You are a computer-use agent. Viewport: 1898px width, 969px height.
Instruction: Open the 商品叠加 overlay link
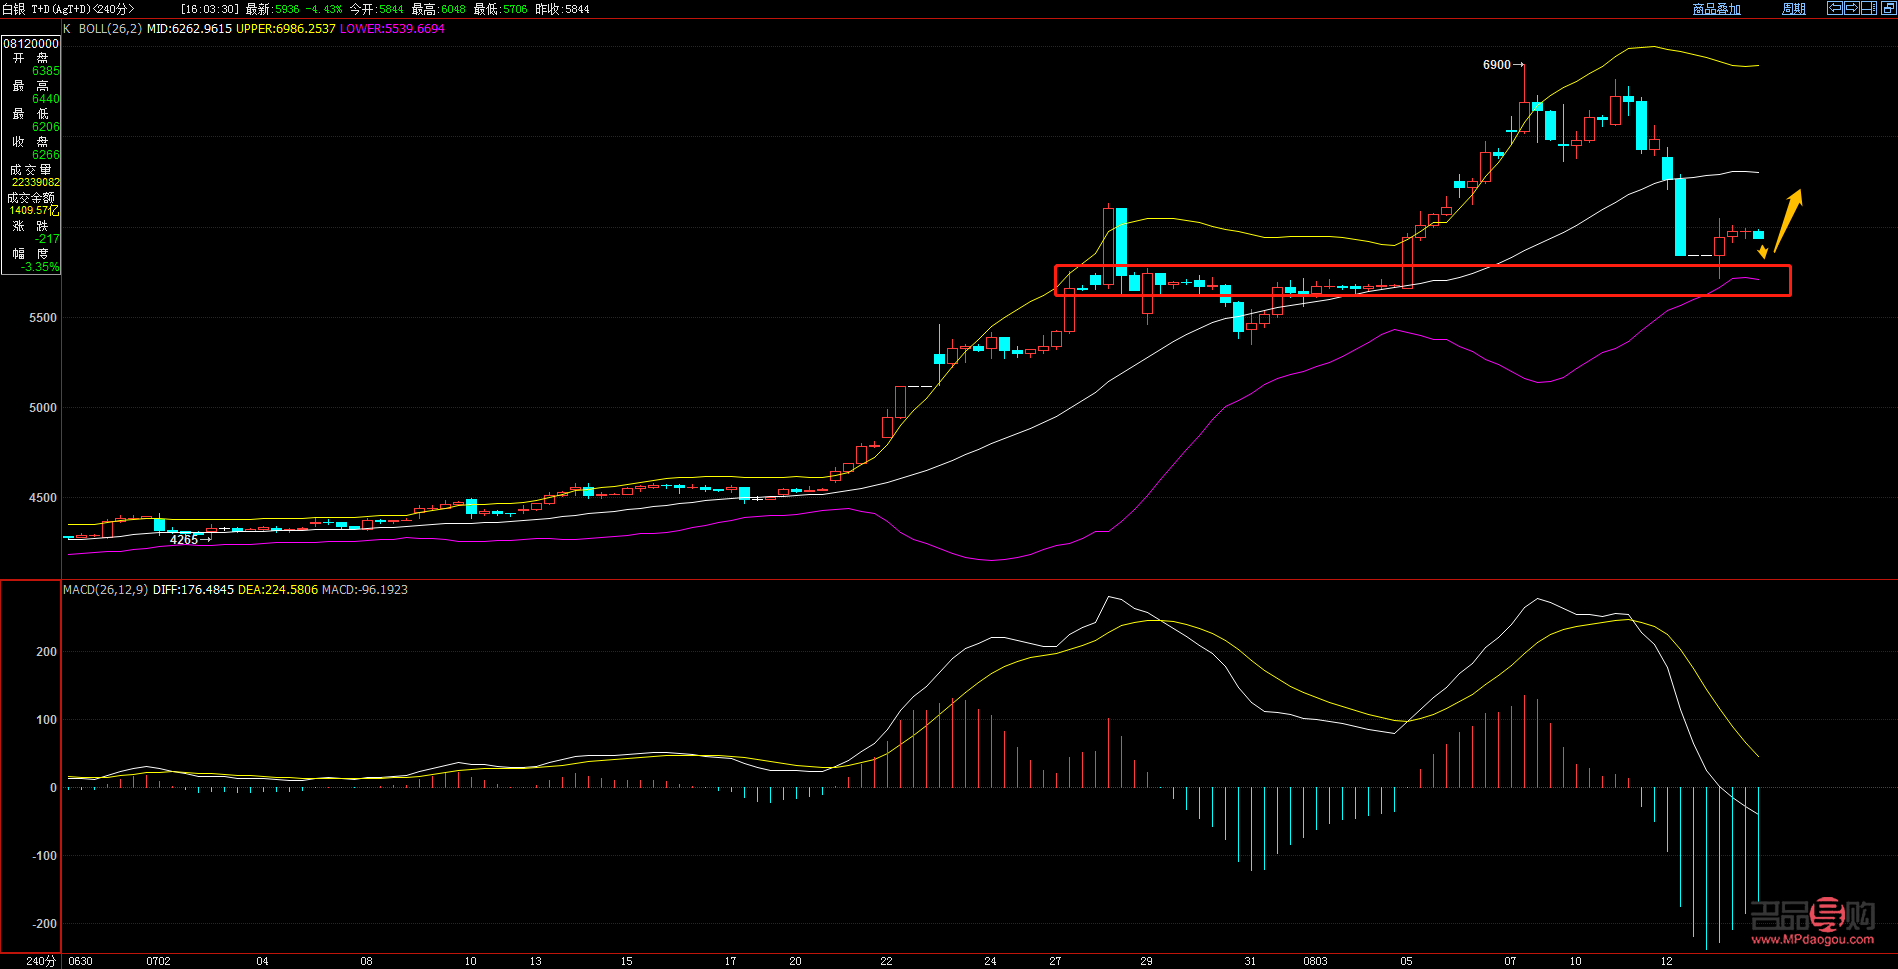(1716, 9)
